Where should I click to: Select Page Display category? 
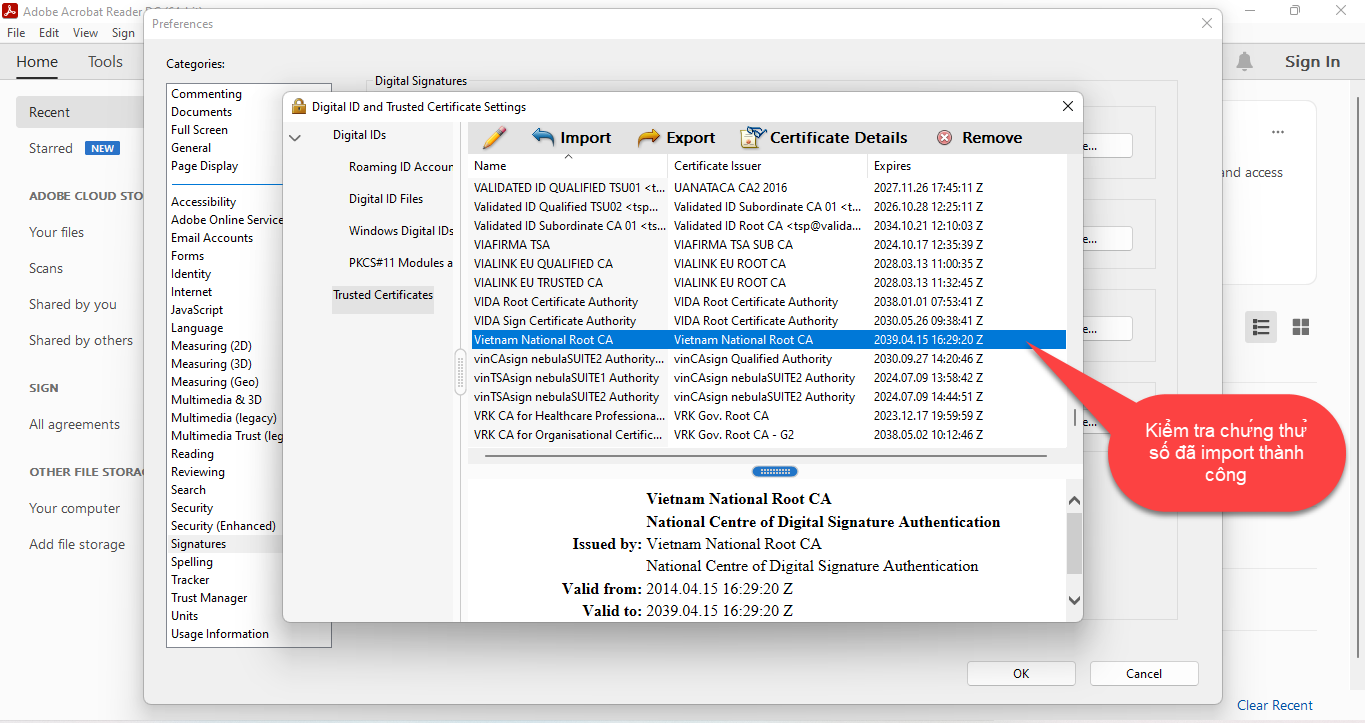204,166
